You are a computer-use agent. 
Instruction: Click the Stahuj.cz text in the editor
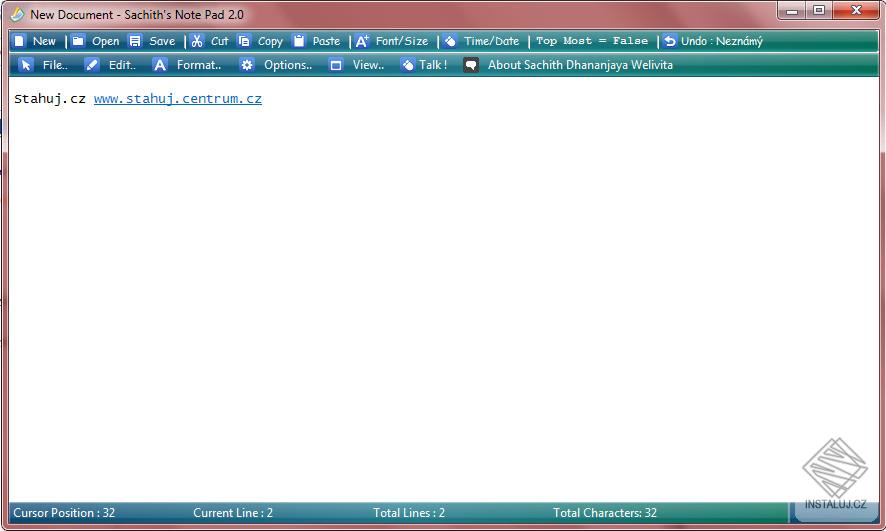point(50,99)
